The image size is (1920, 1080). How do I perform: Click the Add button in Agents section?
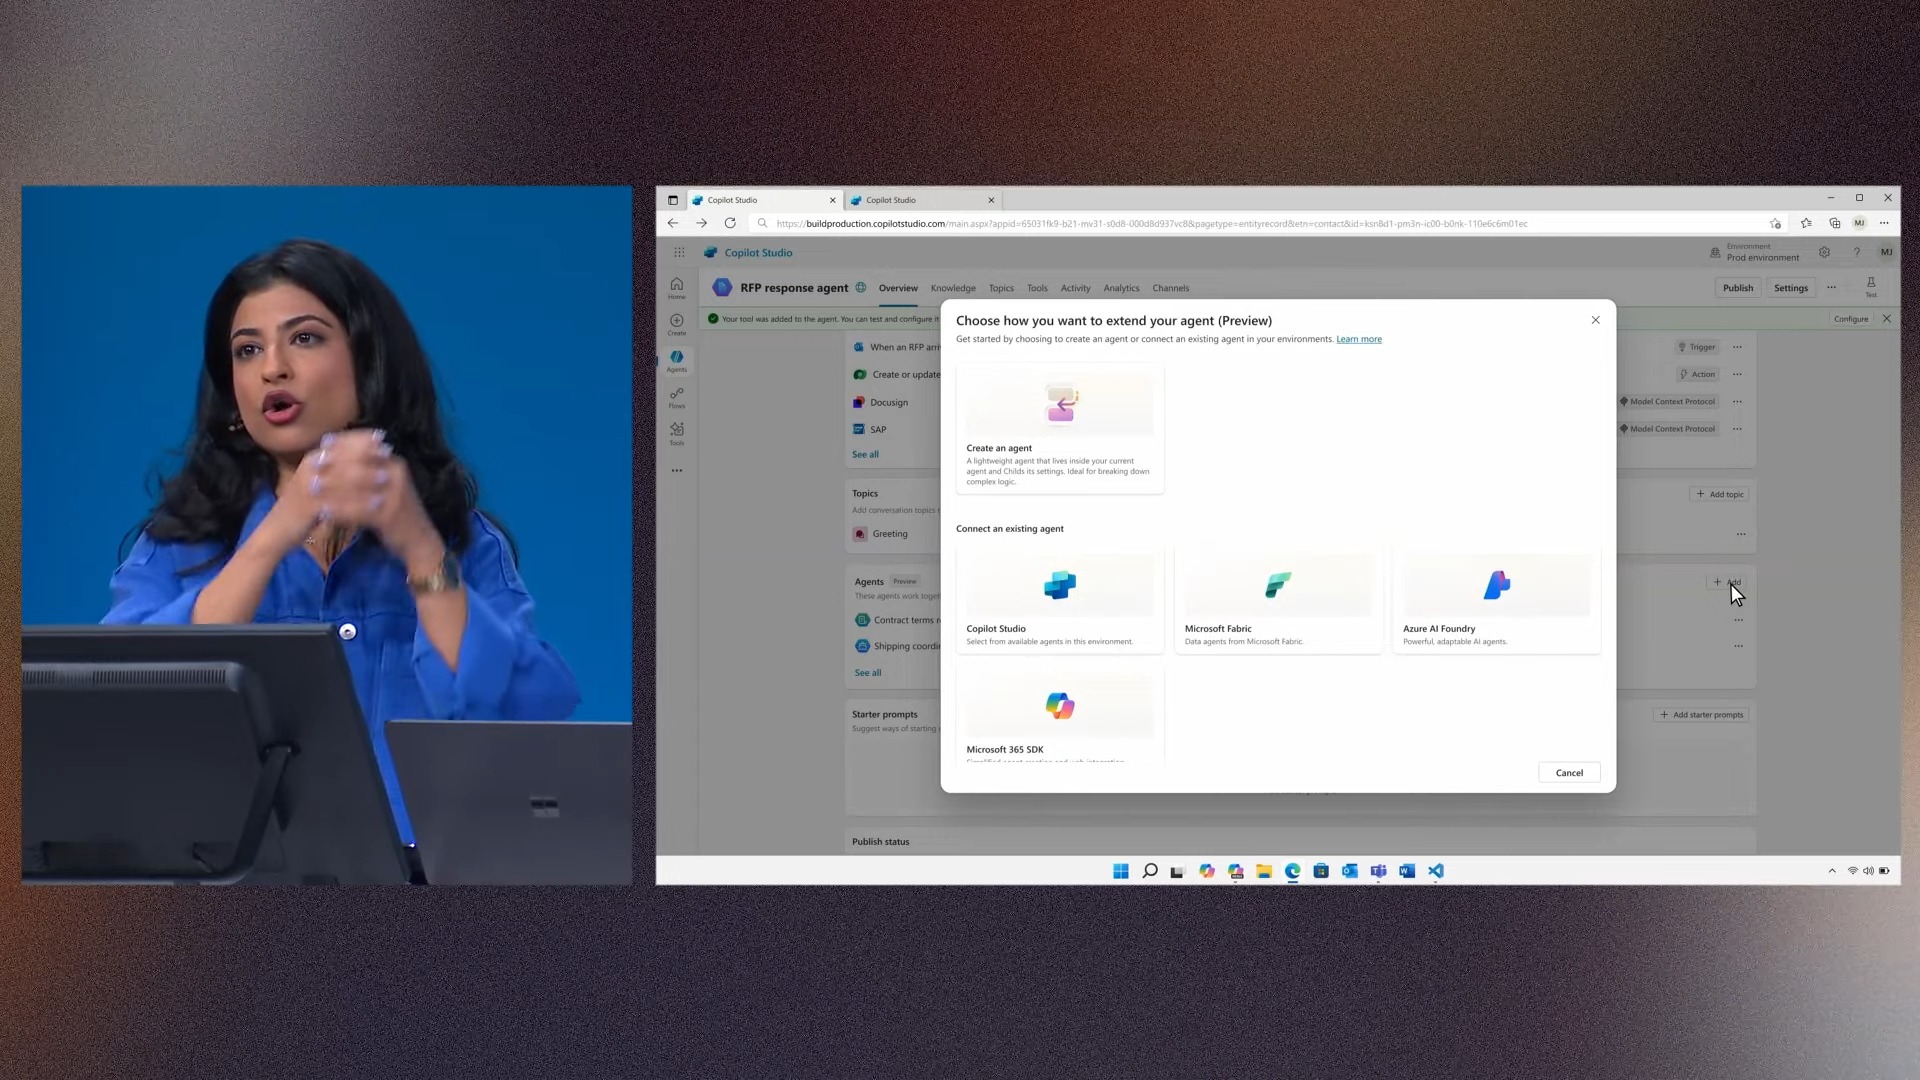tap(1727, 582)
